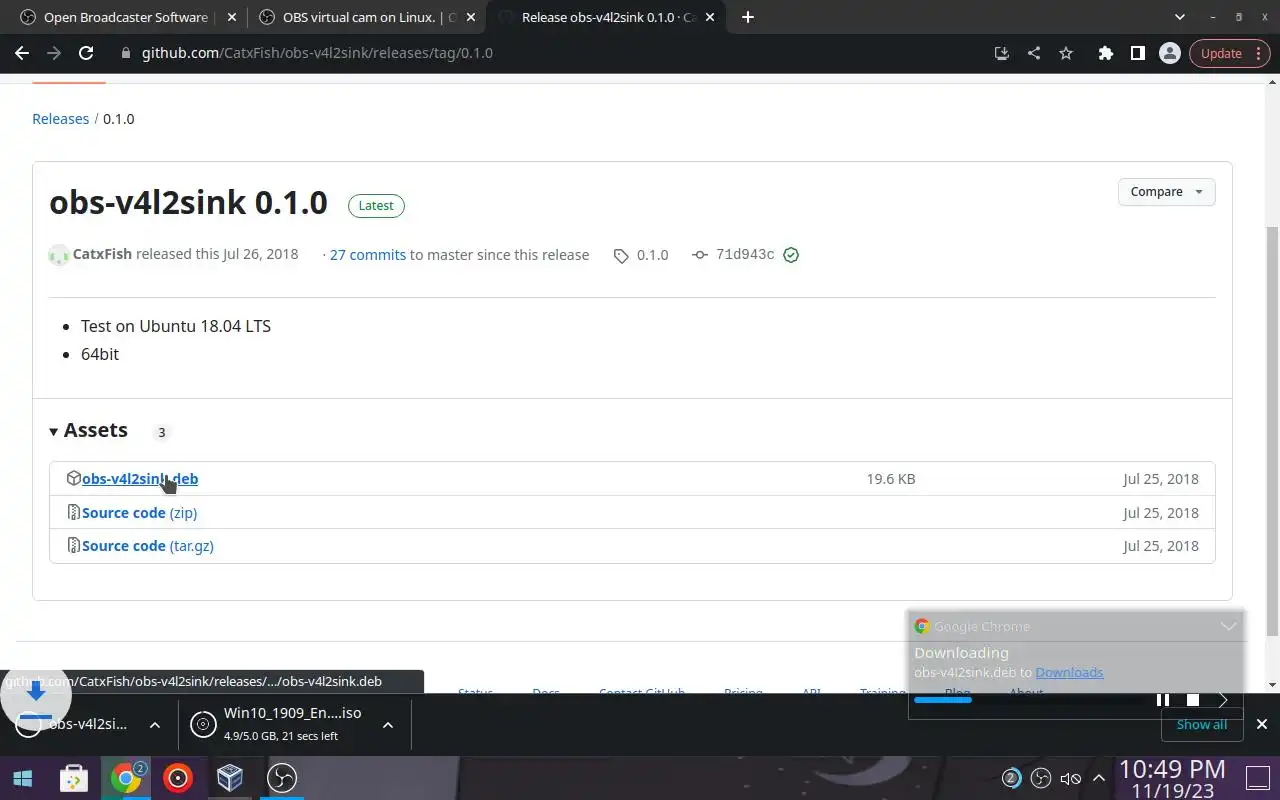Toggle the Chrome side panel
1280x800 pixels.
[x=1137, y=53]
